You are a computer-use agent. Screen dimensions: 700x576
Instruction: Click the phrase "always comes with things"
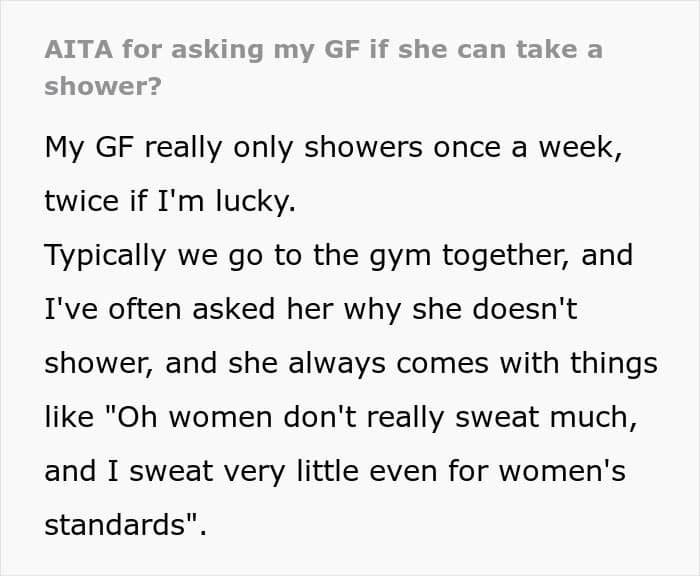[473, 363]
